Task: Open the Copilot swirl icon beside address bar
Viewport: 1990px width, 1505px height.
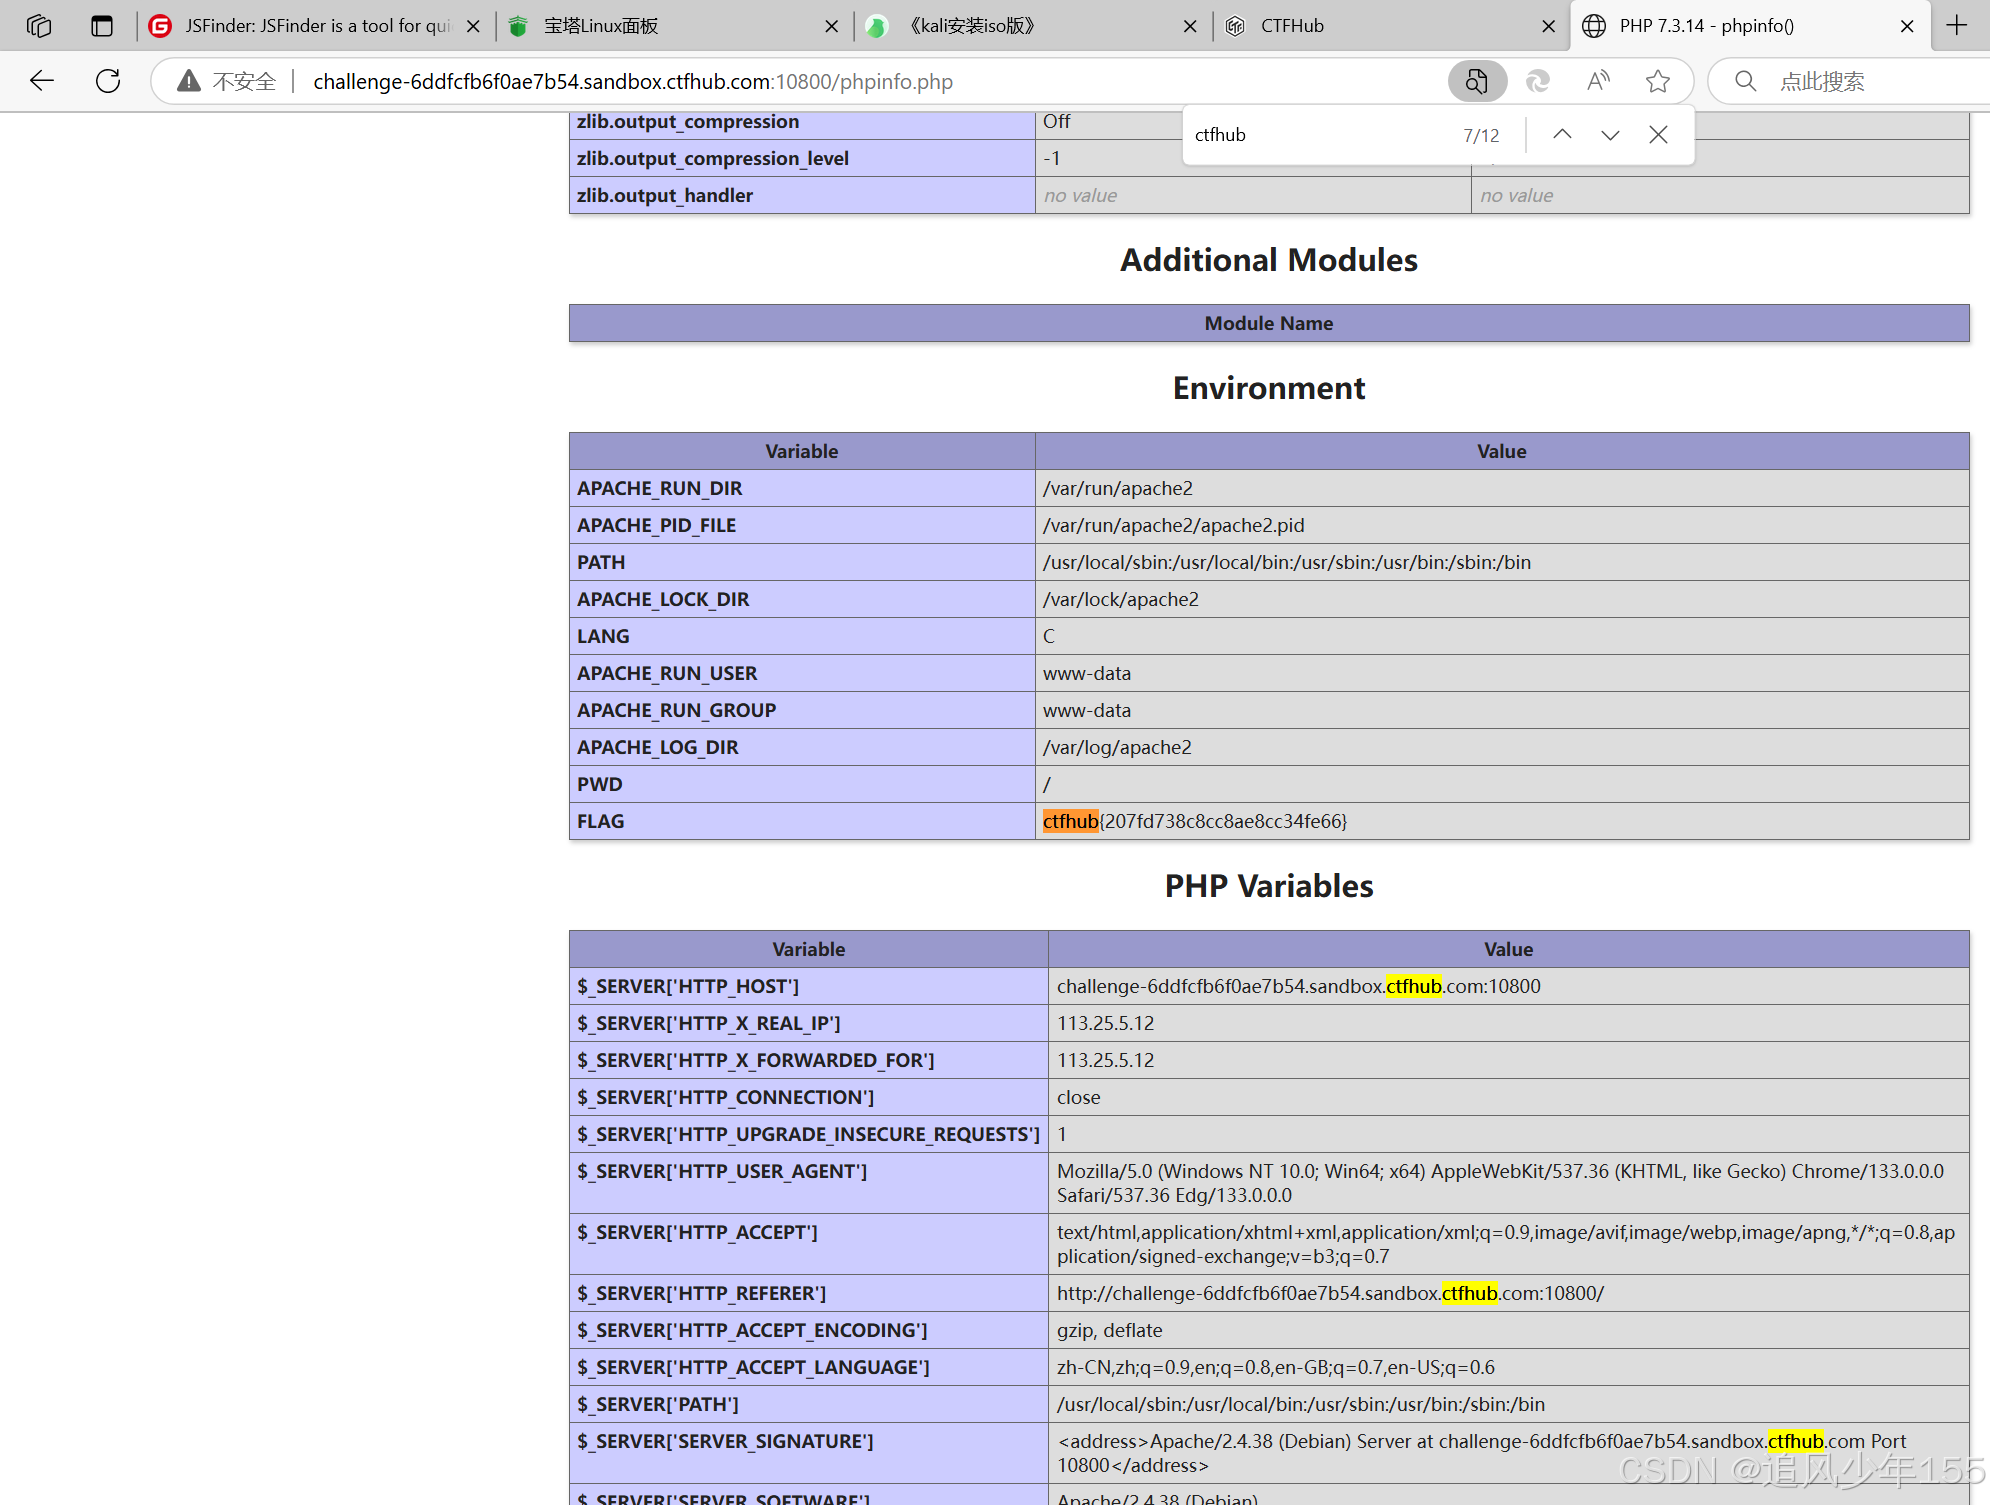Action: (x=1538, y=81)
